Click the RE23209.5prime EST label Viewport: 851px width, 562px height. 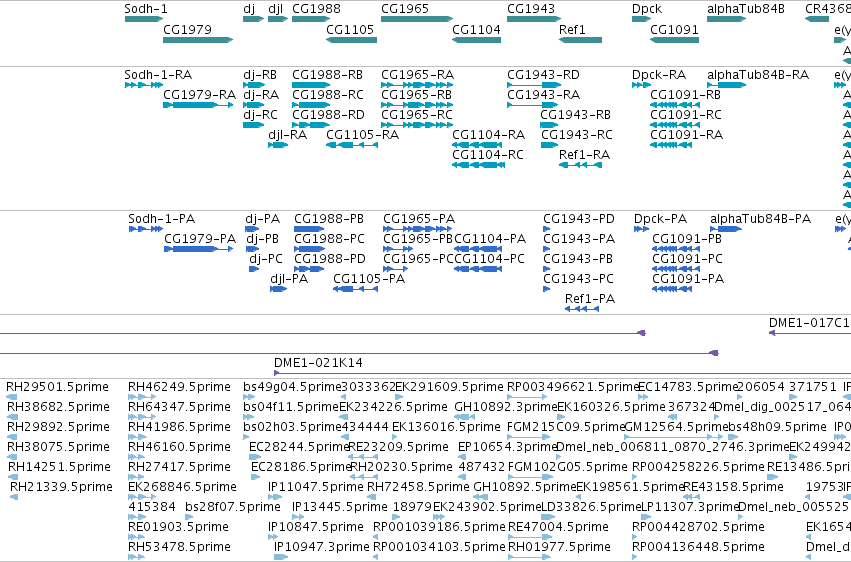(x=398, y=447)
